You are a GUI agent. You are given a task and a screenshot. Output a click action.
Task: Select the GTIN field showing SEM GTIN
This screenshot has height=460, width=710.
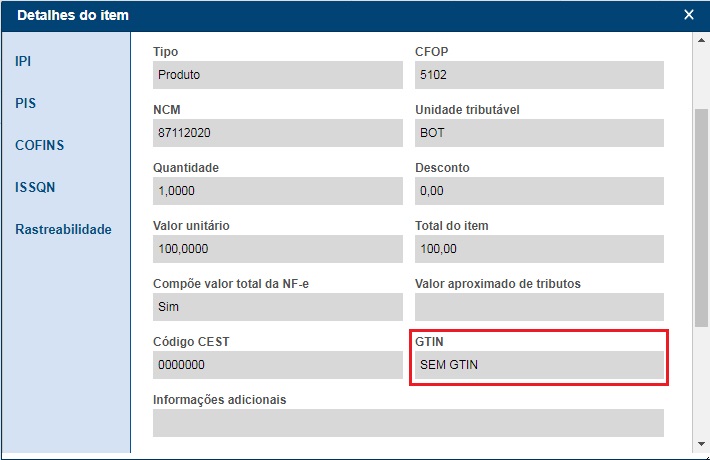[539, 365]
